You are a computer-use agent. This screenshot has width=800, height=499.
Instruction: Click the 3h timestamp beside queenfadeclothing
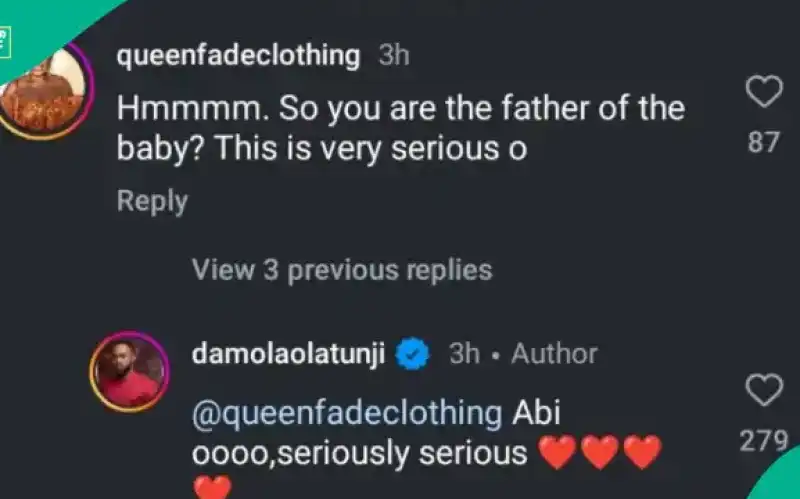(x=393, y=56)
